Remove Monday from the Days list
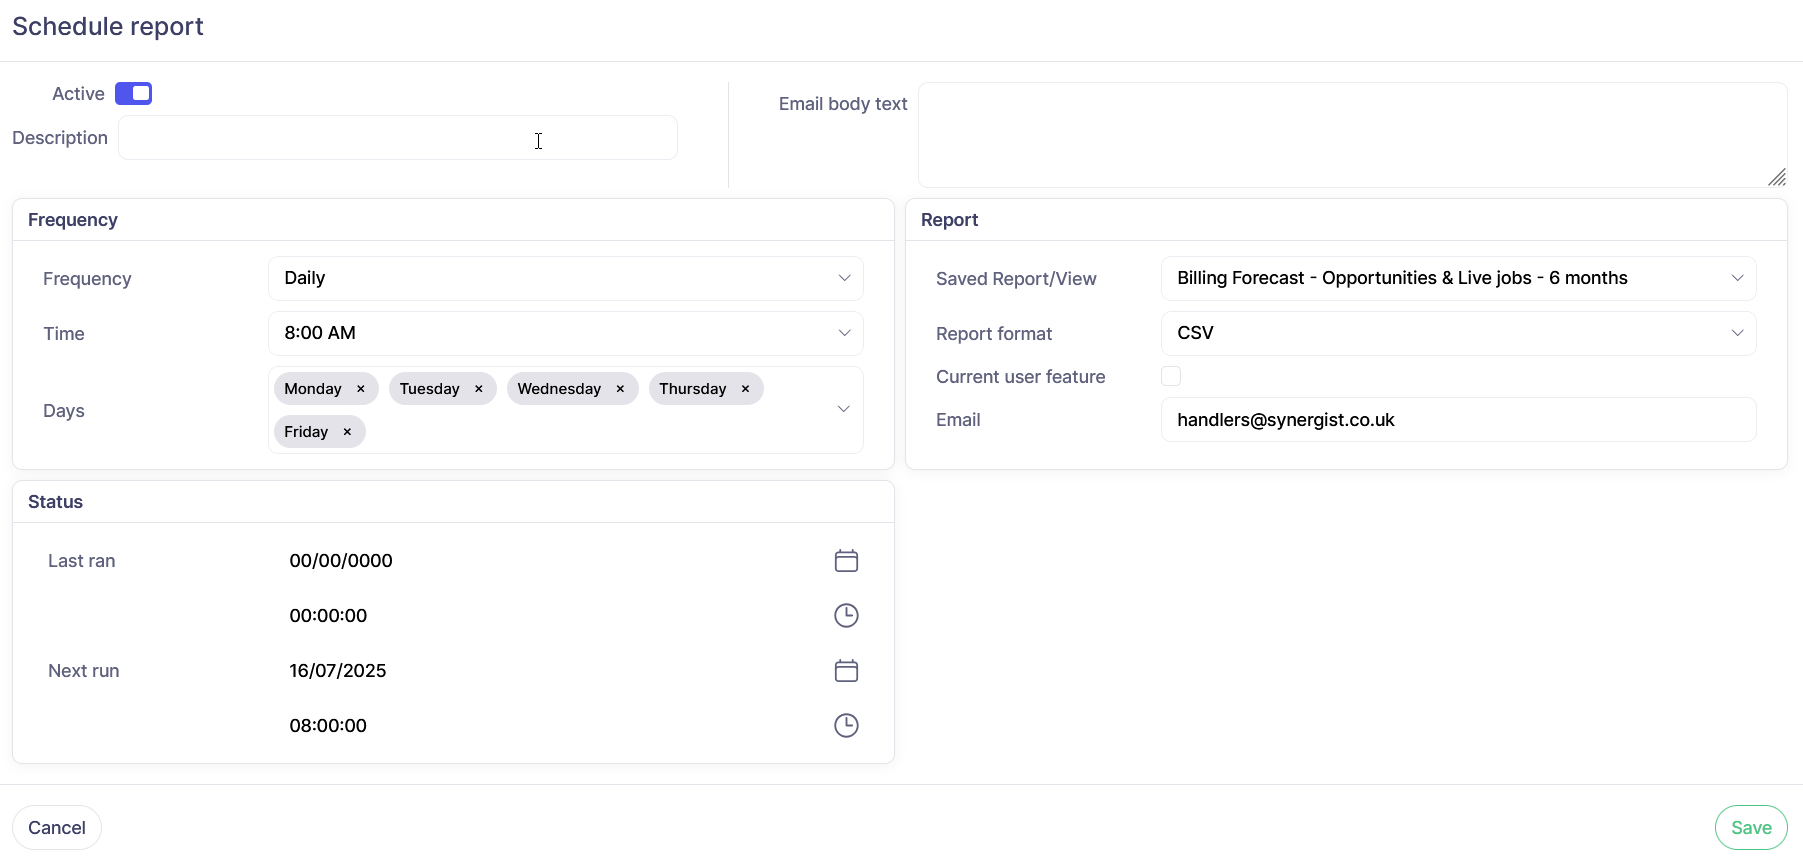Image resolution: width=1803 pixels, height=862 pixels. [361, 389]
